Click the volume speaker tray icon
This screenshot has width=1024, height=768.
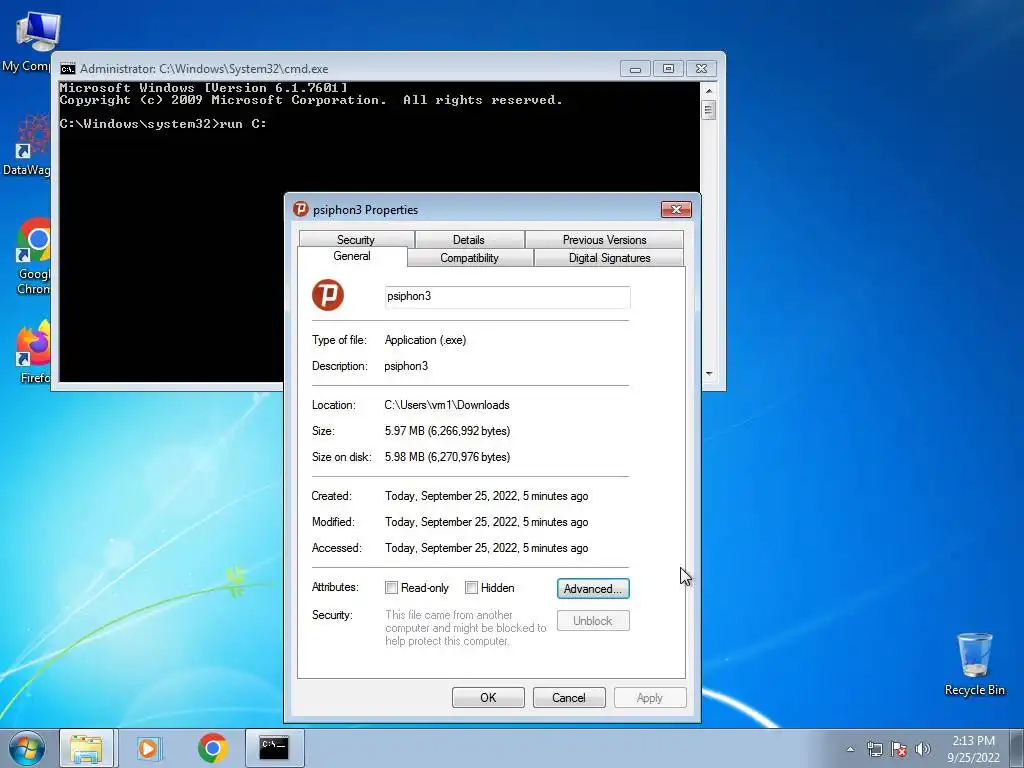[x=922, y=749]
